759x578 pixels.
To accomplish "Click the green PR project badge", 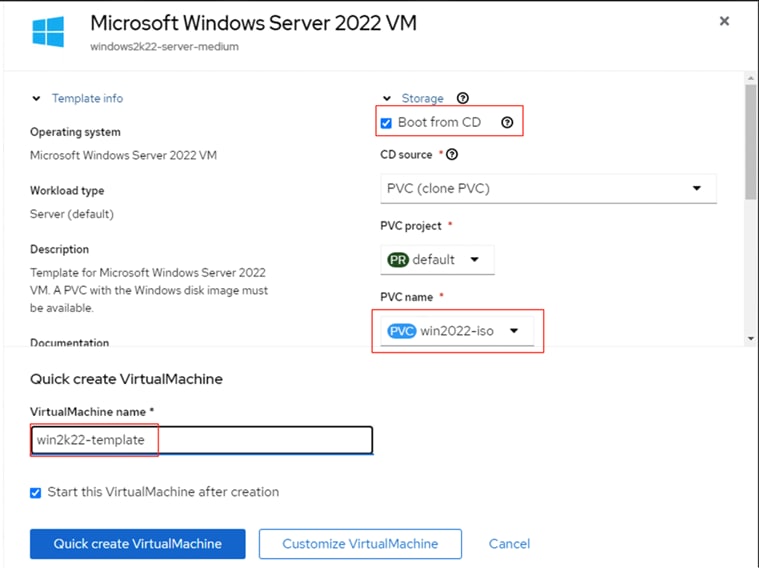I will point(398,260).
